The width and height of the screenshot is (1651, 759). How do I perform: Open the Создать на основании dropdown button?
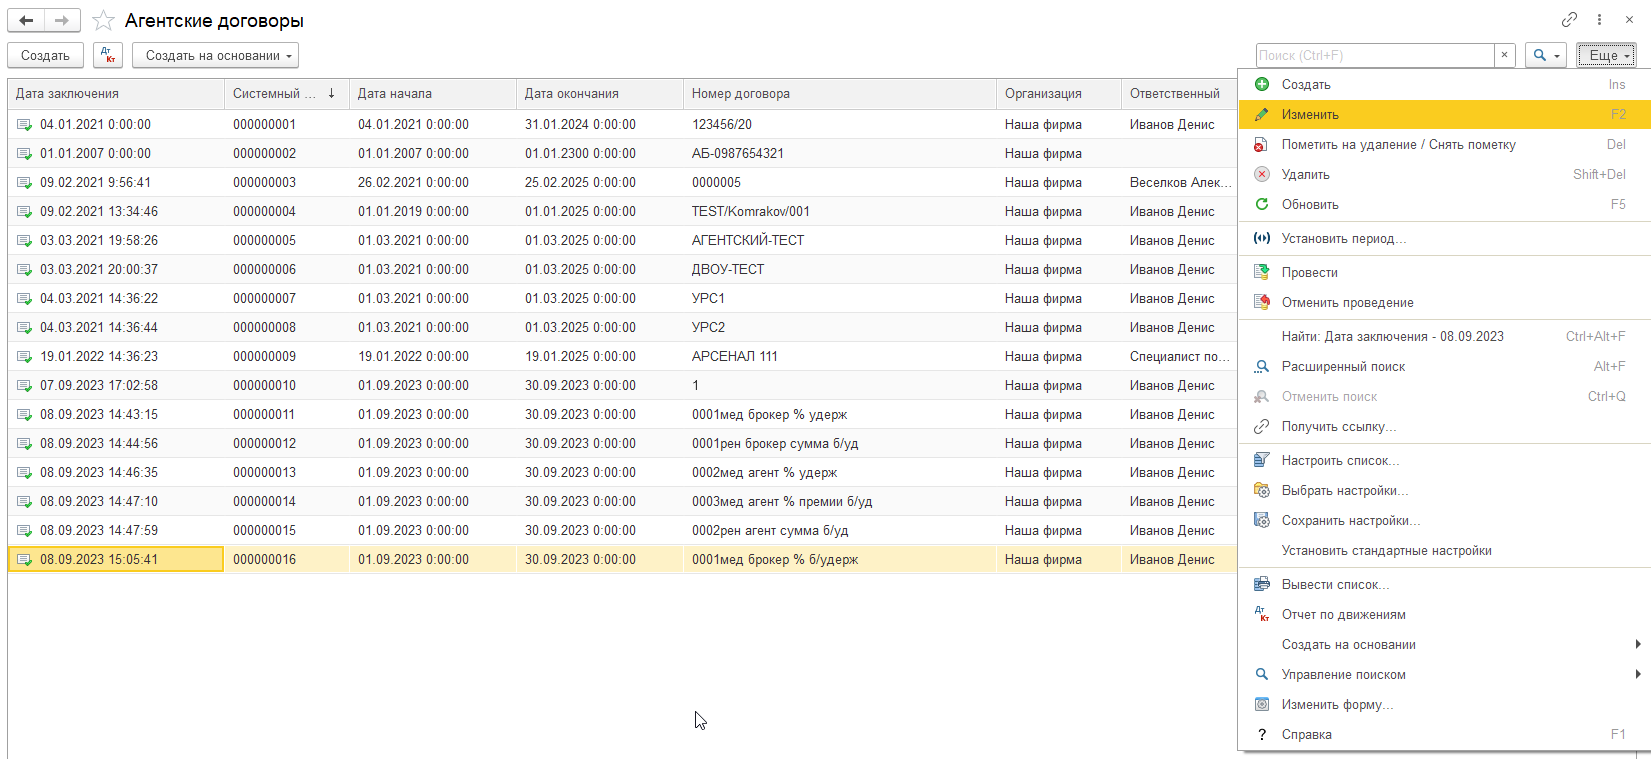click(x=215, y=55)
